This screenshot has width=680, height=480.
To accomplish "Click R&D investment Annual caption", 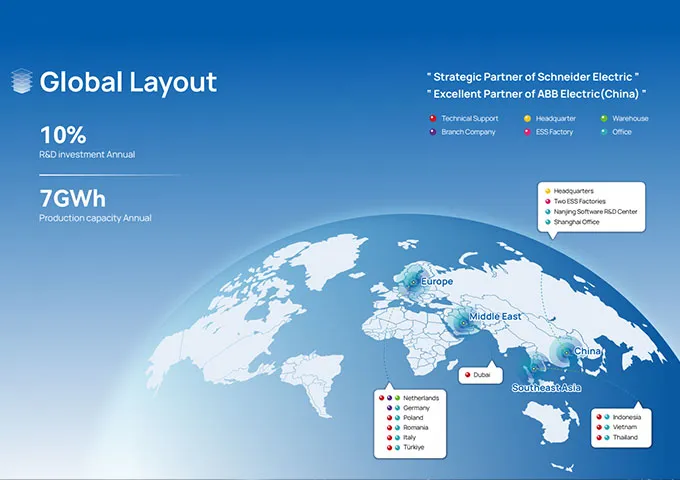I will 87,154.
